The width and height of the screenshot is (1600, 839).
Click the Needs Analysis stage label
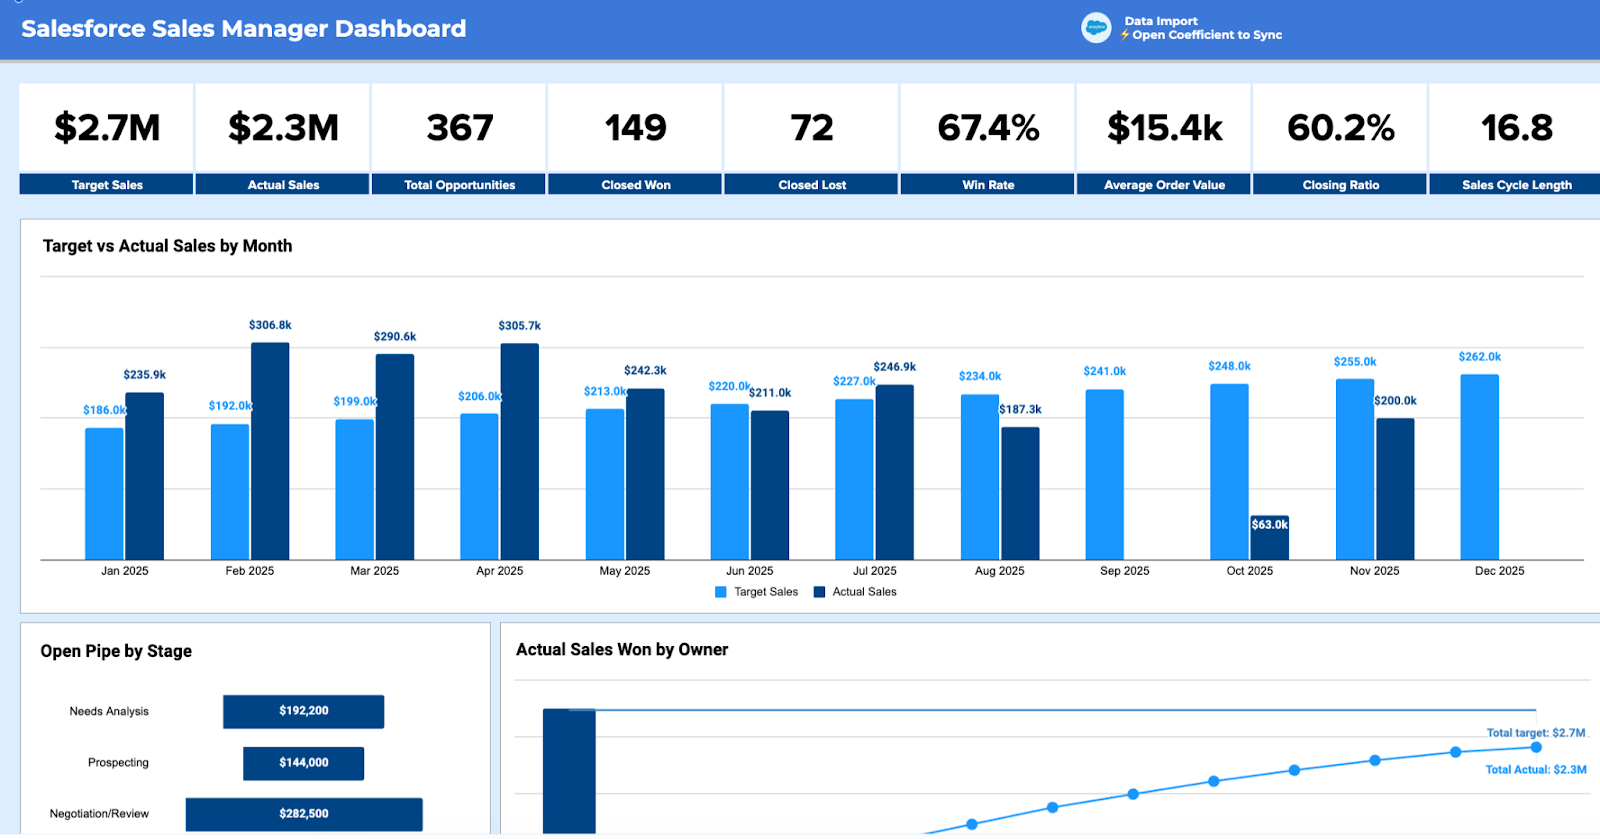click(109, 712)
